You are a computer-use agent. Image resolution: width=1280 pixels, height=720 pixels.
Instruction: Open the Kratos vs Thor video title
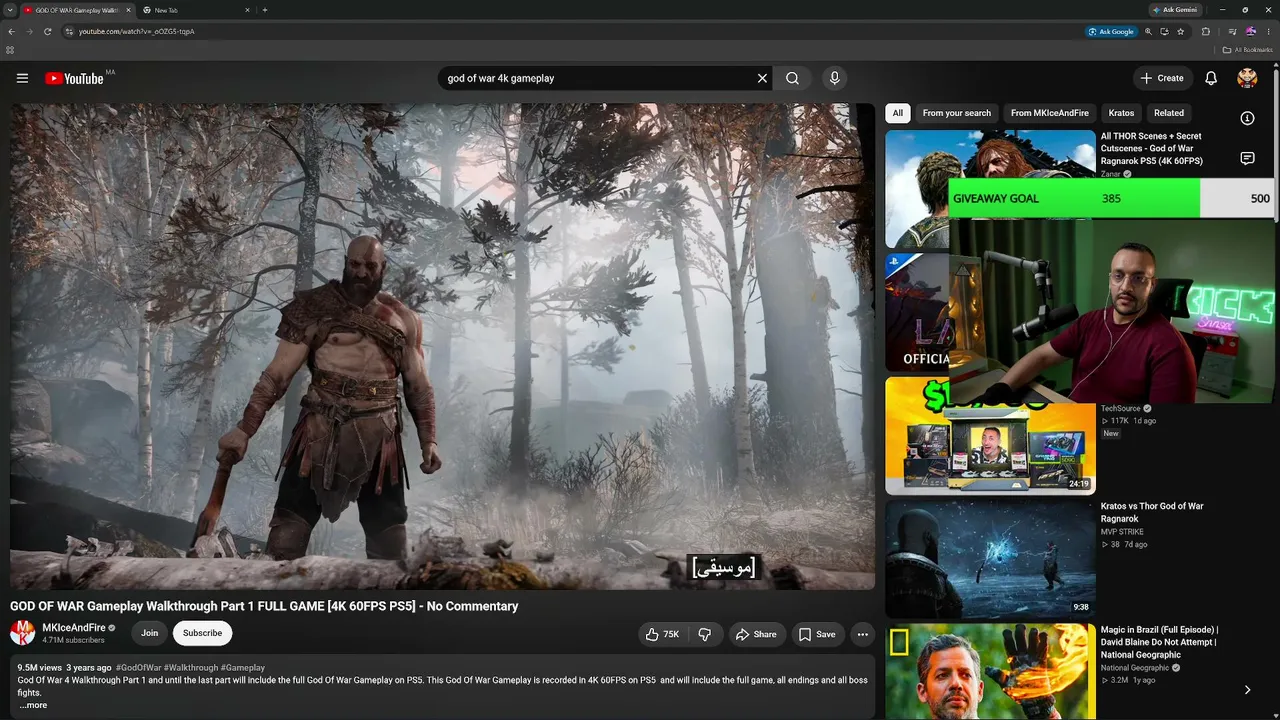click(x=1152, y=513)
